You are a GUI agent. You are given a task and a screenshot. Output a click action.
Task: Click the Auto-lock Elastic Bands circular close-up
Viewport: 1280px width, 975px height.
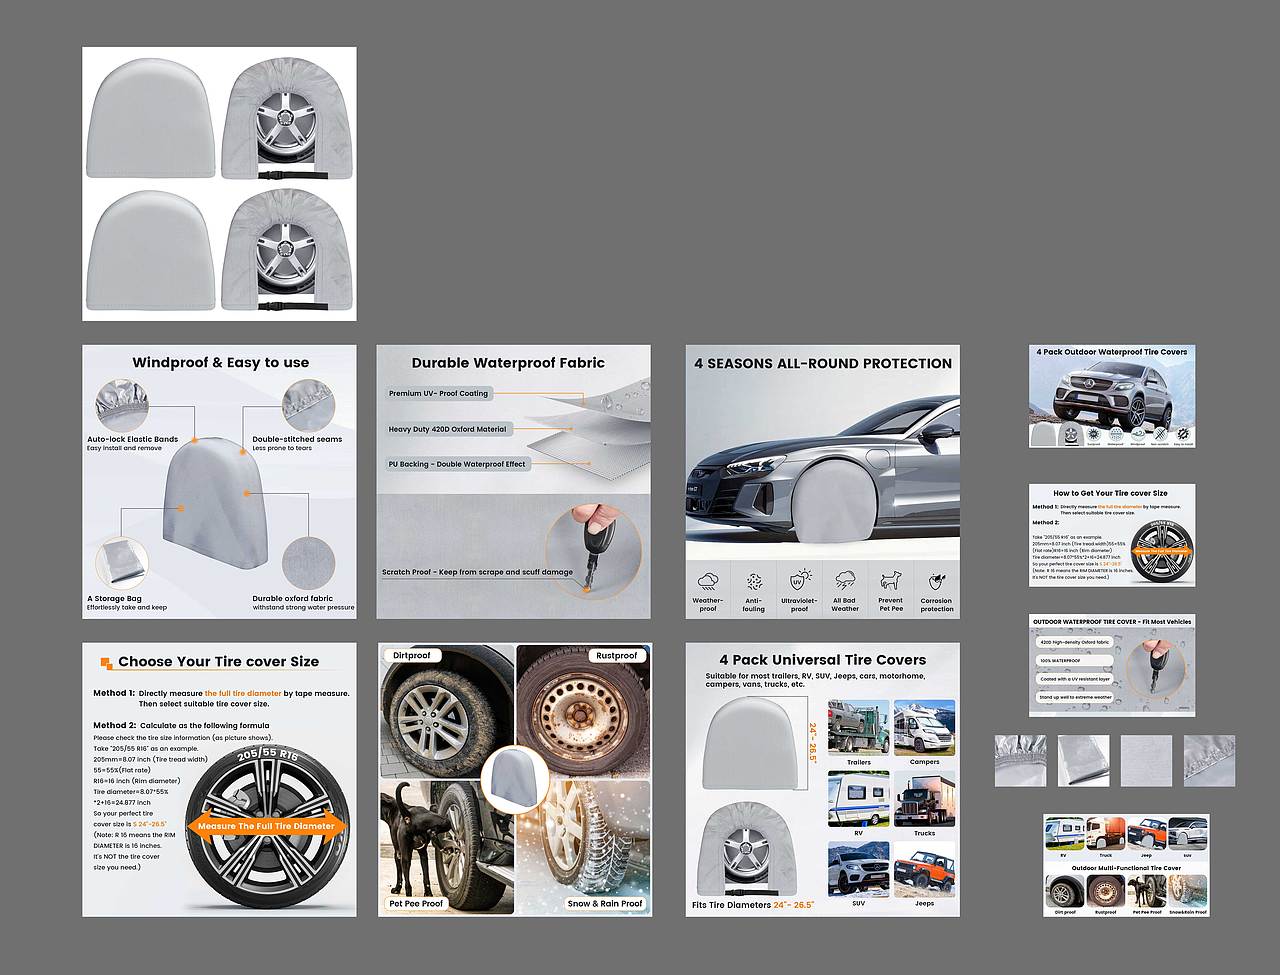click(x=122, y=405)
